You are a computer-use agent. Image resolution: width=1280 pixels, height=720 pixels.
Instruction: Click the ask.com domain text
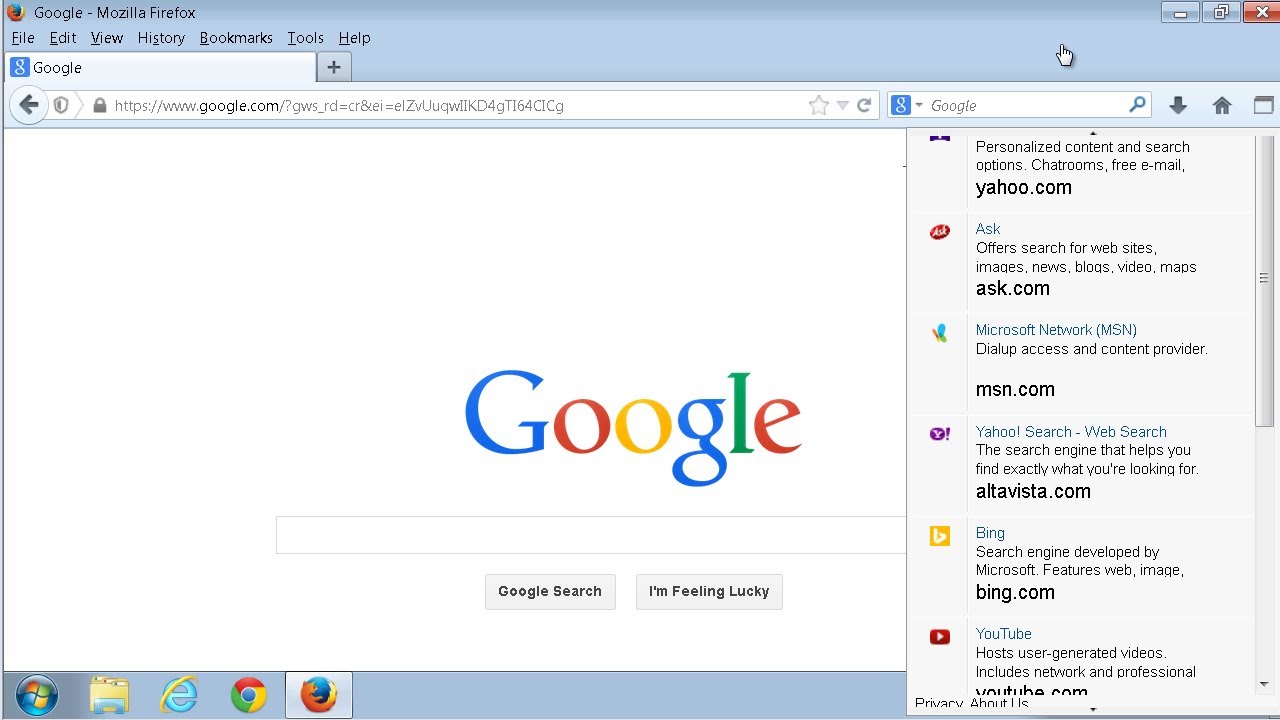(x=1013, y=288)
